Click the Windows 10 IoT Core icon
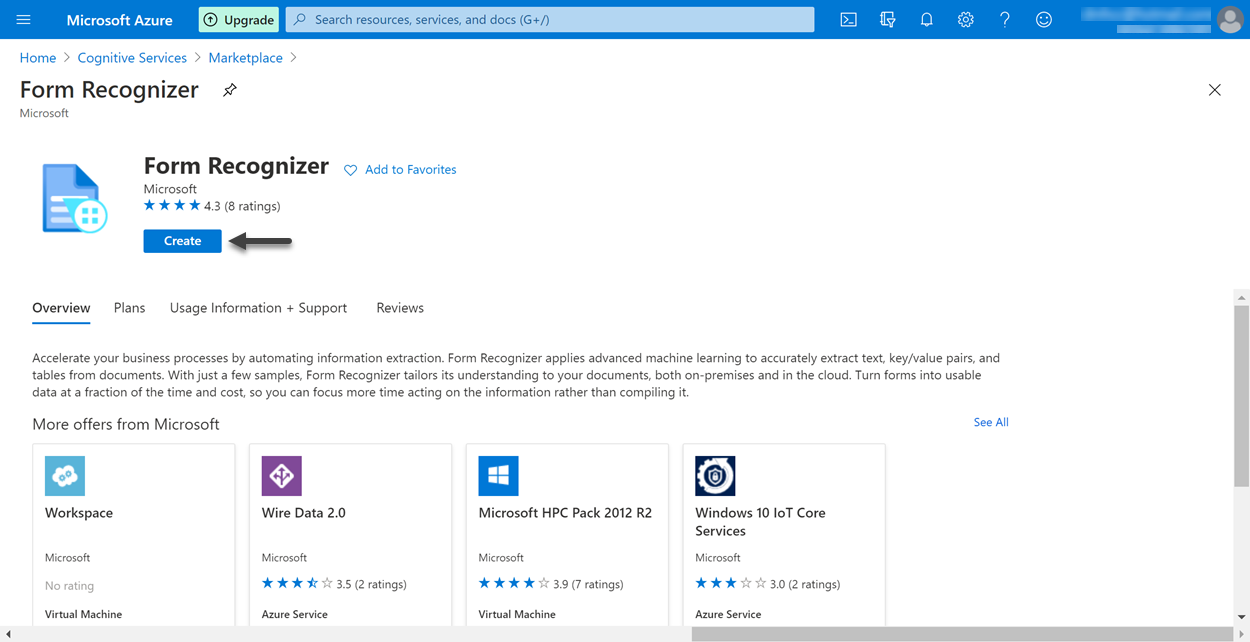The image size is (1250, 642). 715,476
